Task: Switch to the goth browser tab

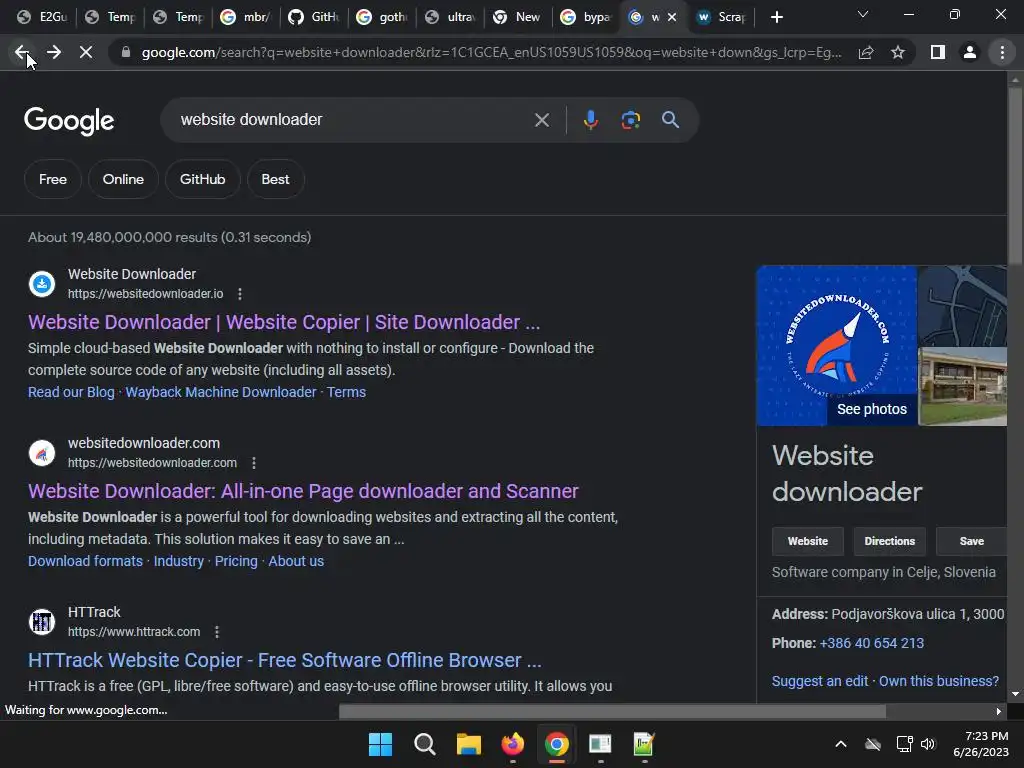Action: click(381, 17)
